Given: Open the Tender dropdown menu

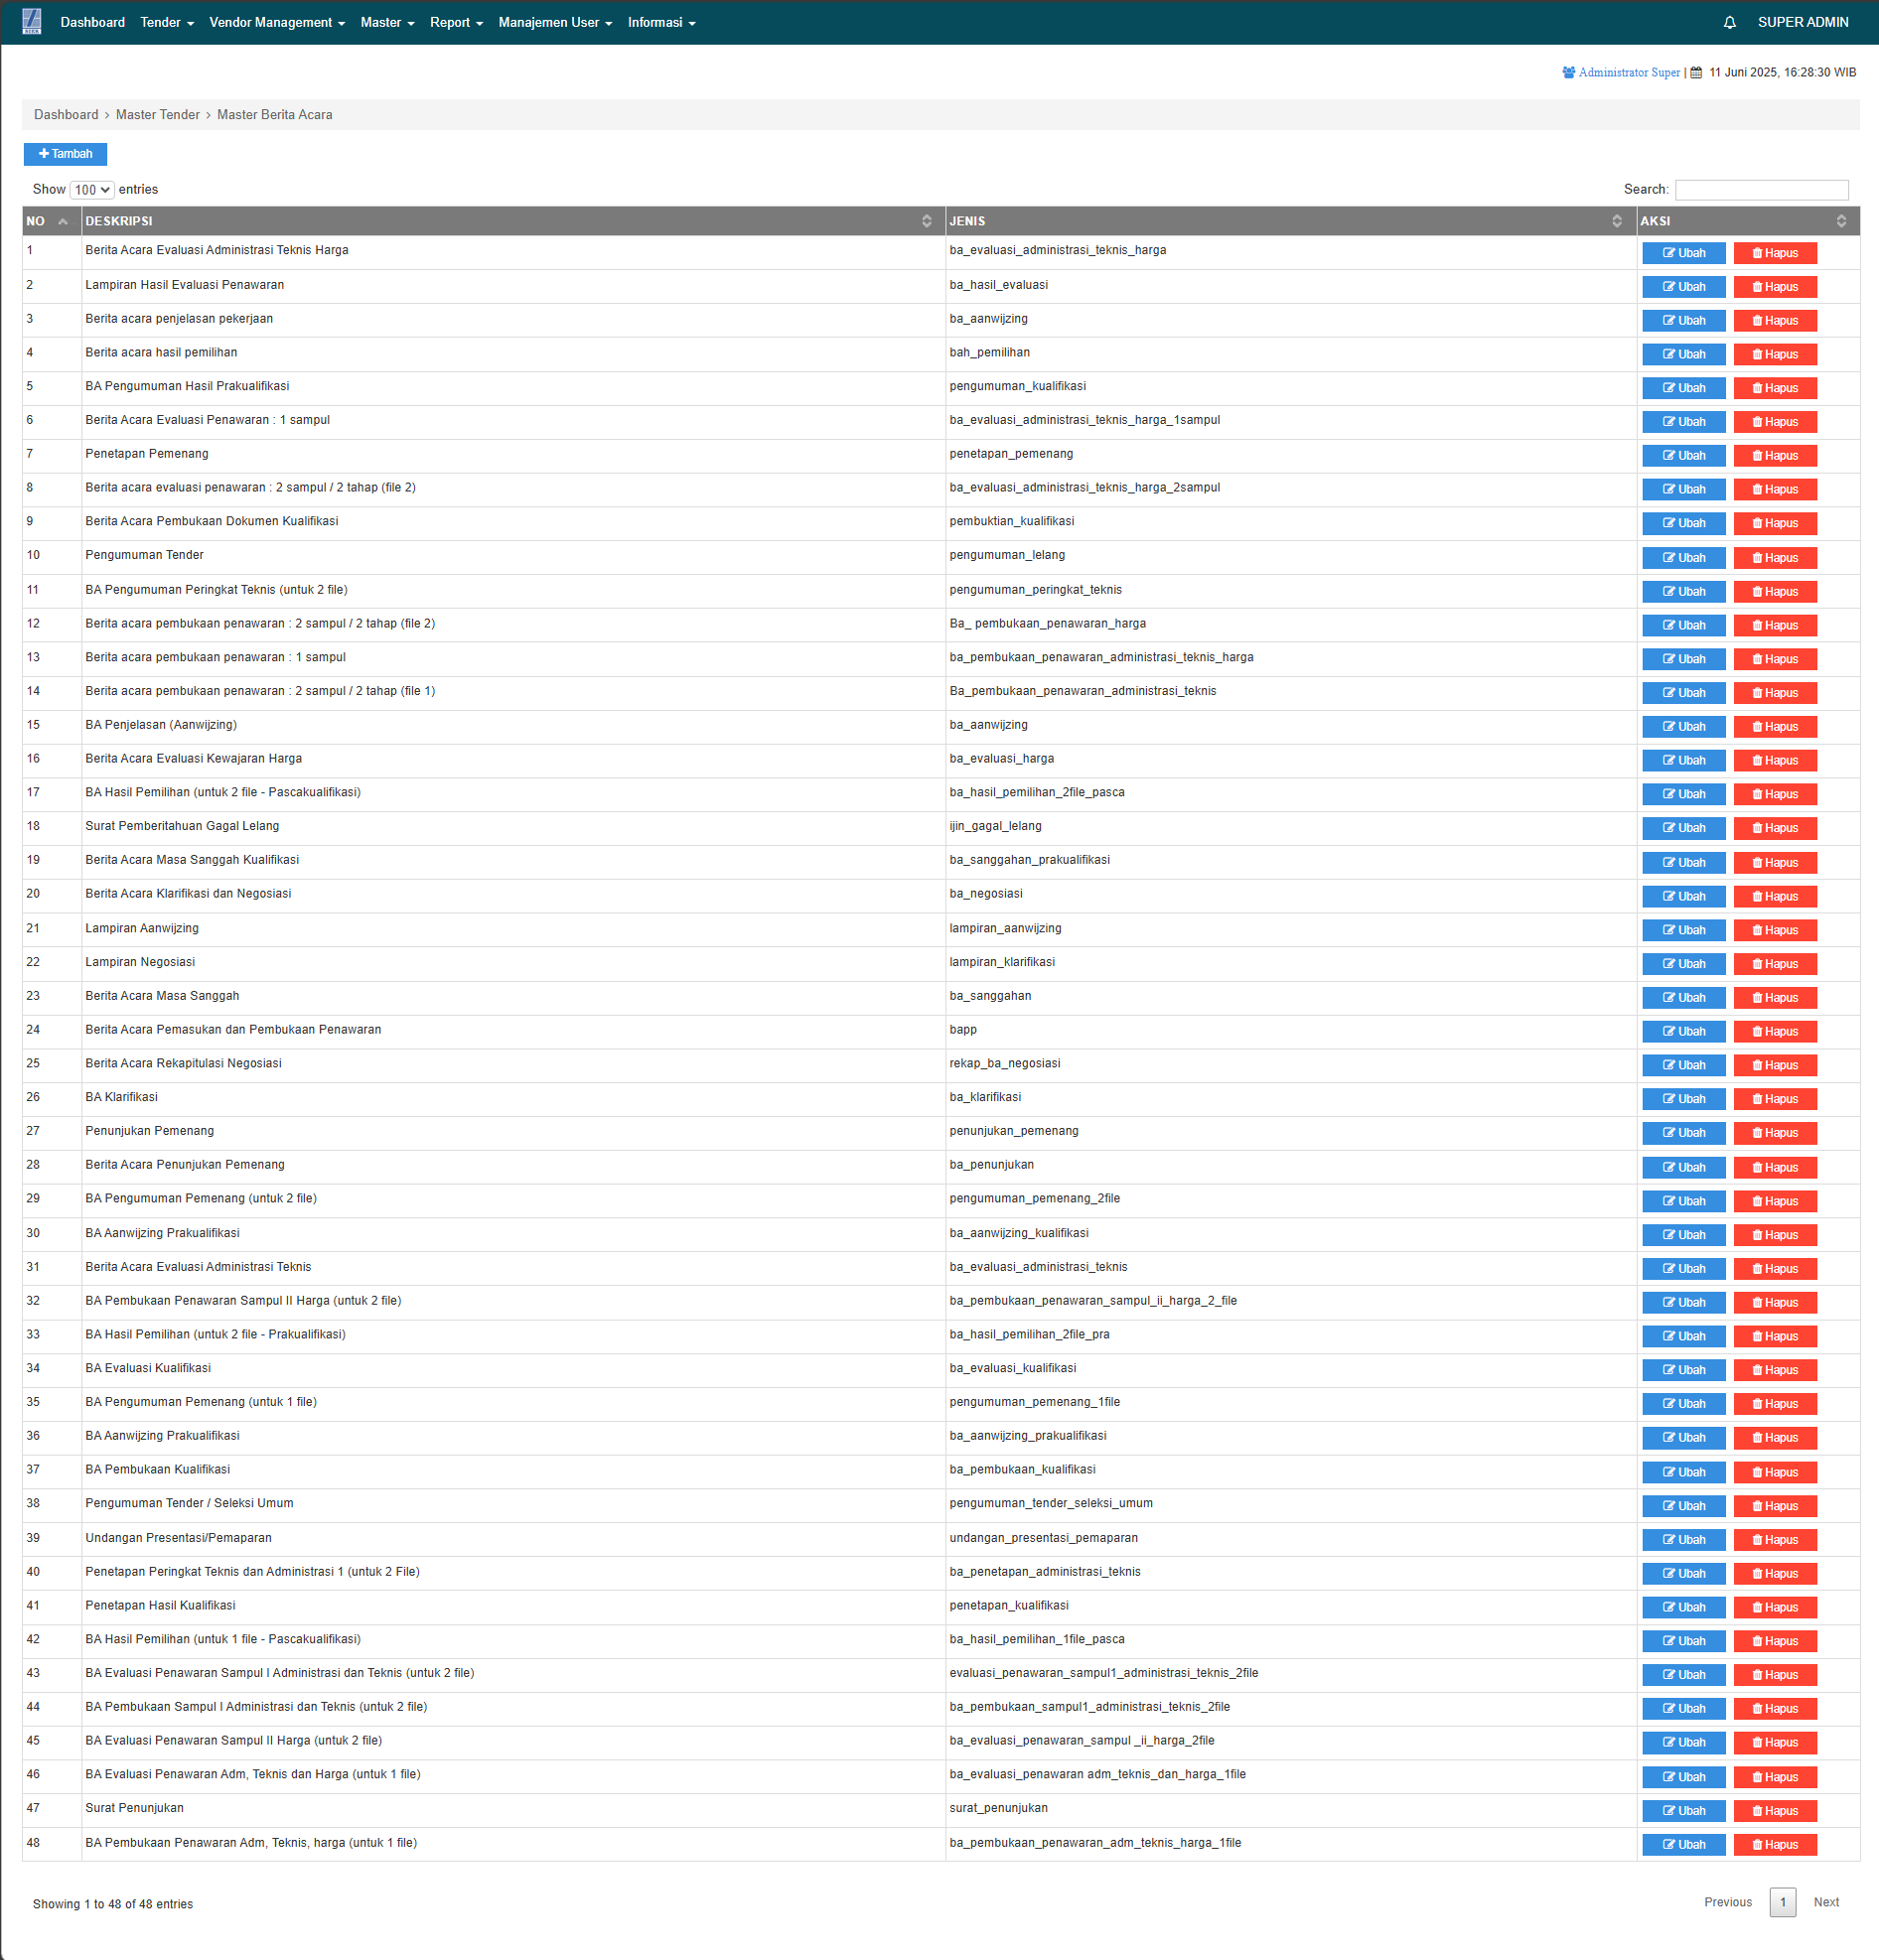Looking at the screenshot, I should pos(167,22).
